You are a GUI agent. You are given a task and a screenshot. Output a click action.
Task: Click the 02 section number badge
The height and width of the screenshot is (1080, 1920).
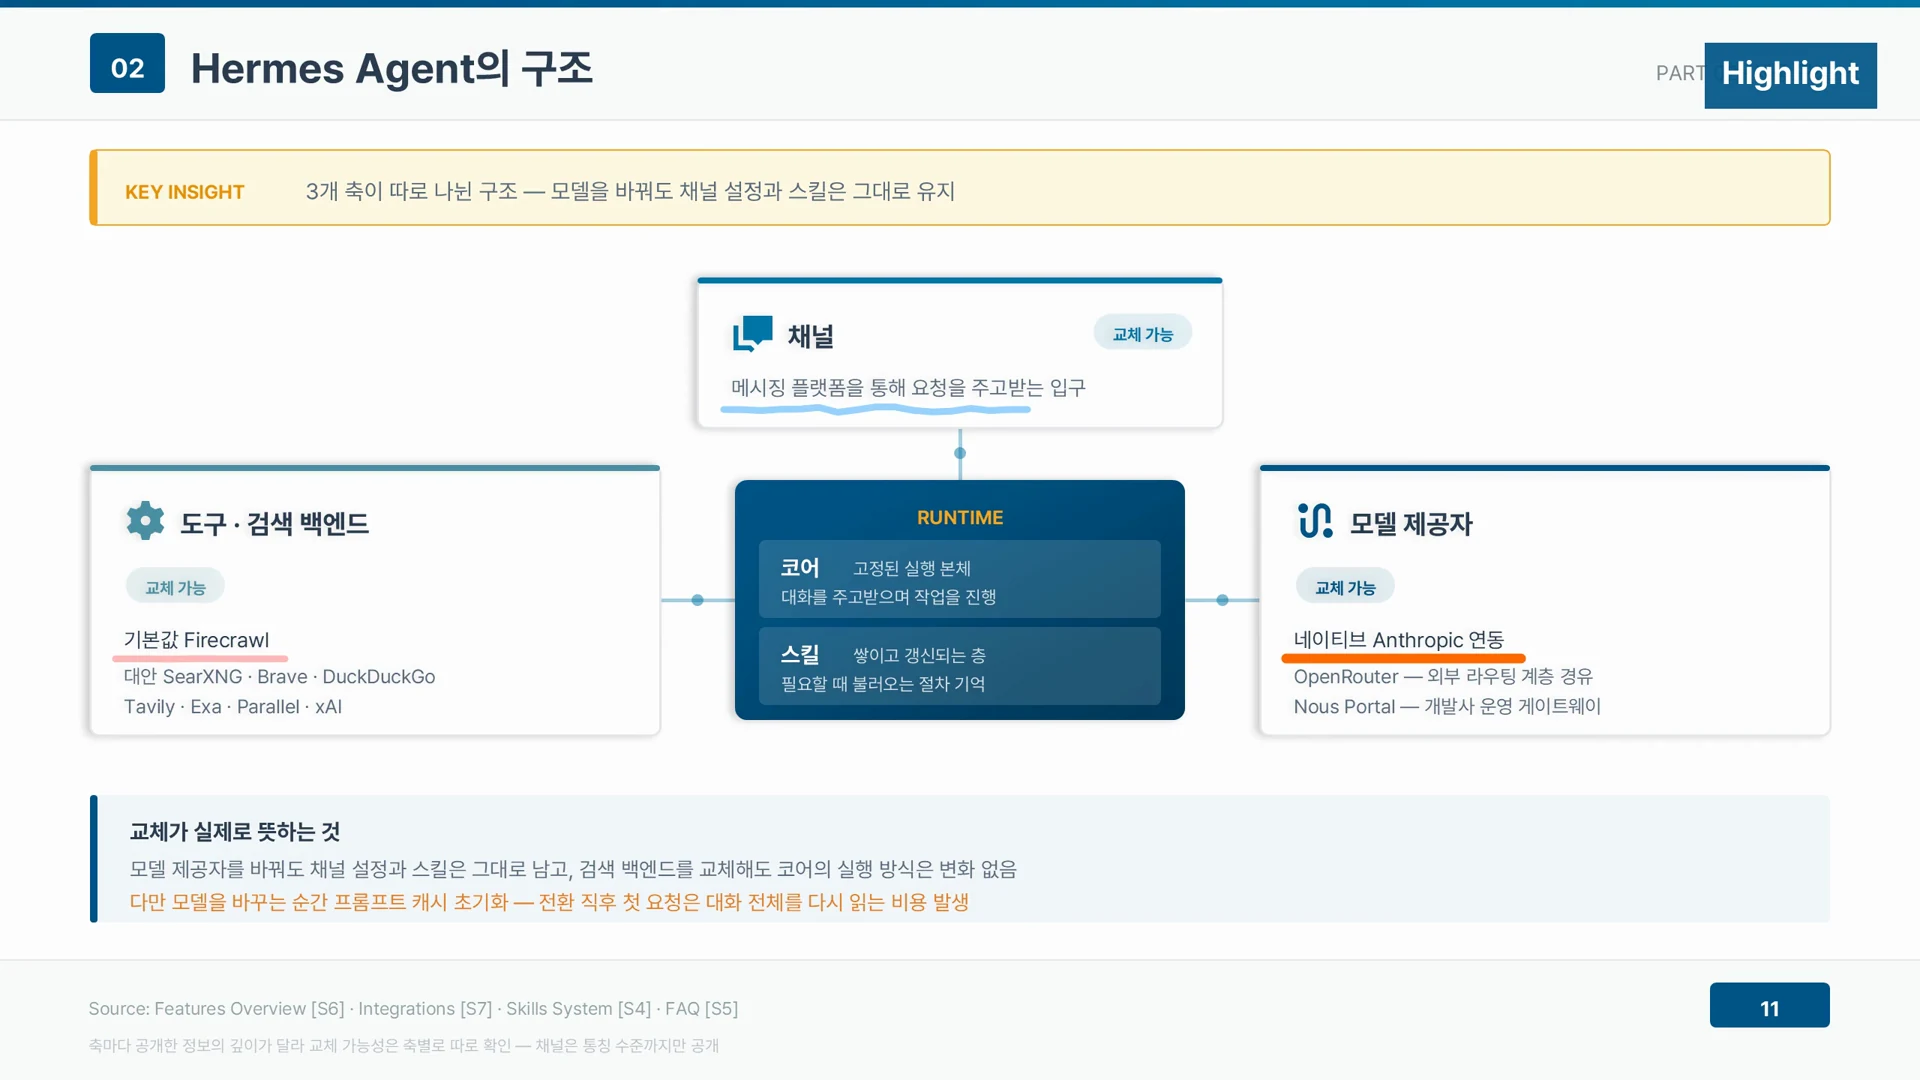point(127,63)
